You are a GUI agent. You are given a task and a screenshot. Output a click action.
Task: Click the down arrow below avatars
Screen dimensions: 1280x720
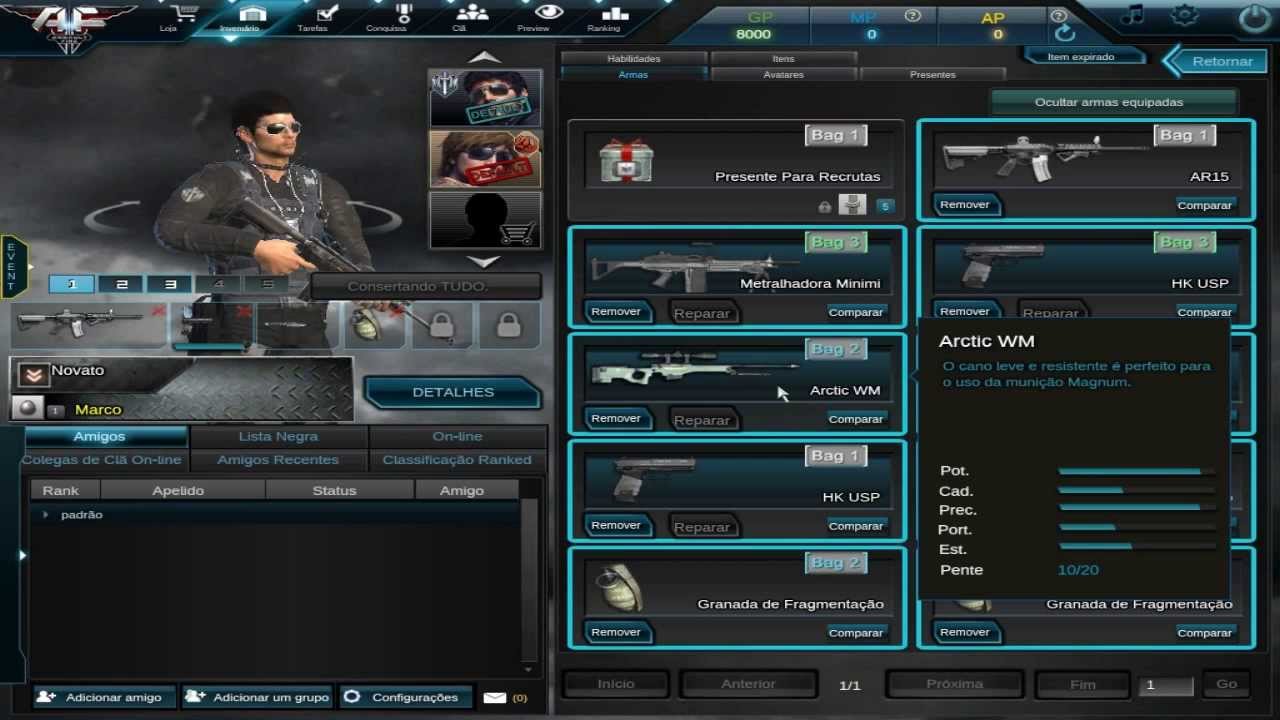coord(485,261)
